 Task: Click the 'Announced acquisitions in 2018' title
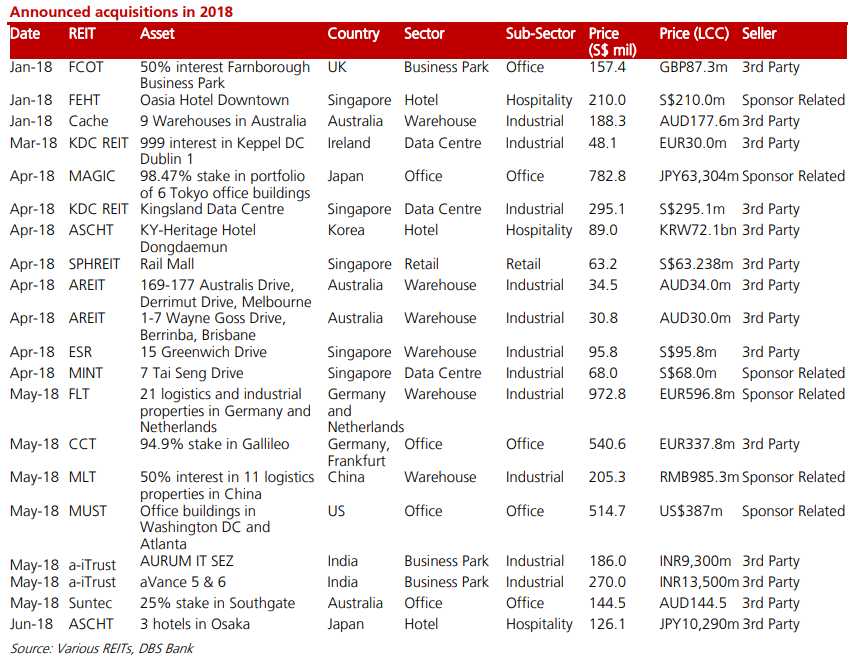[121, 12]
